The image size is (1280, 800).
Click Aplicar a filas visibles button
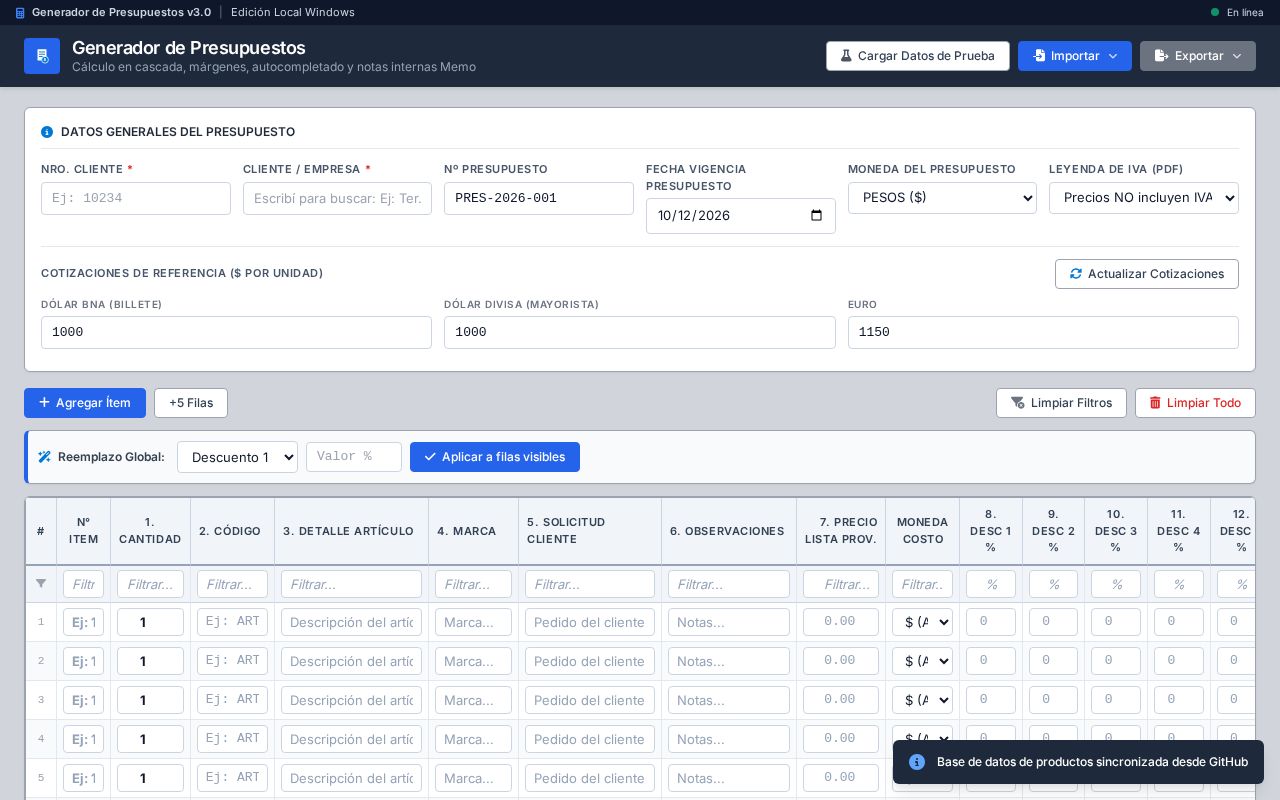pyautogui.click(x=495, y=457)
